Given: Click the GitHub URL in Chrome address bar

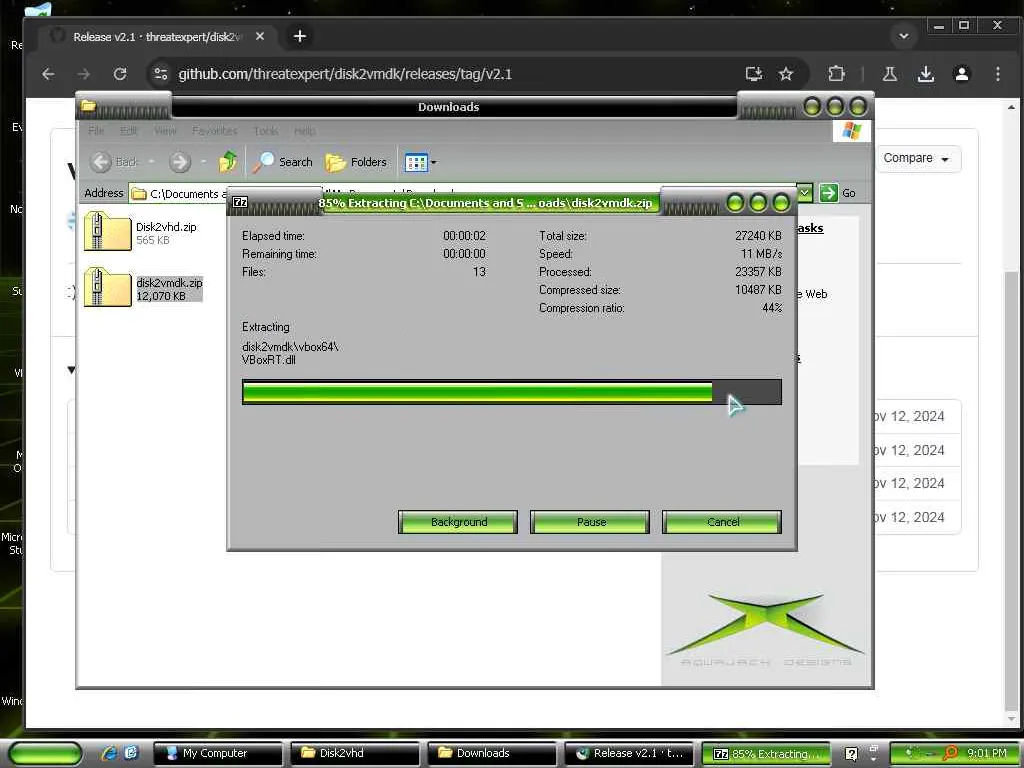Looking at the screenshot, I should [x=345, y=74].
